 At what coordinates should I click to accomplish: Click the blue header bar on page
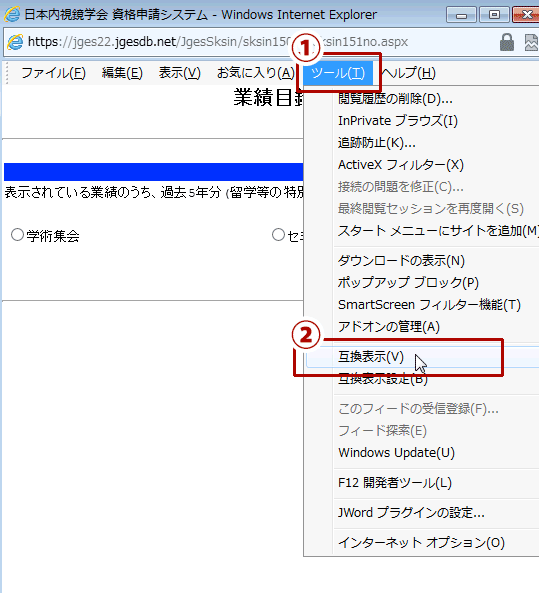[154, 172]
